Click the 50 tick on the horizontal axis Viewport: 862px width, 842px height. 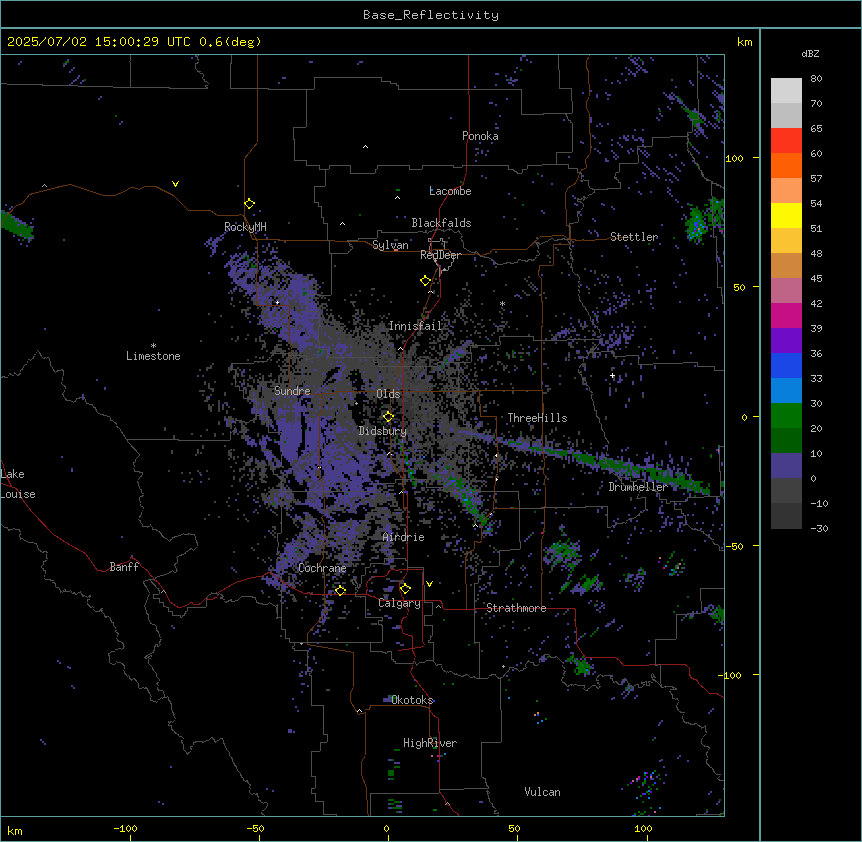(x=514, y=828)
